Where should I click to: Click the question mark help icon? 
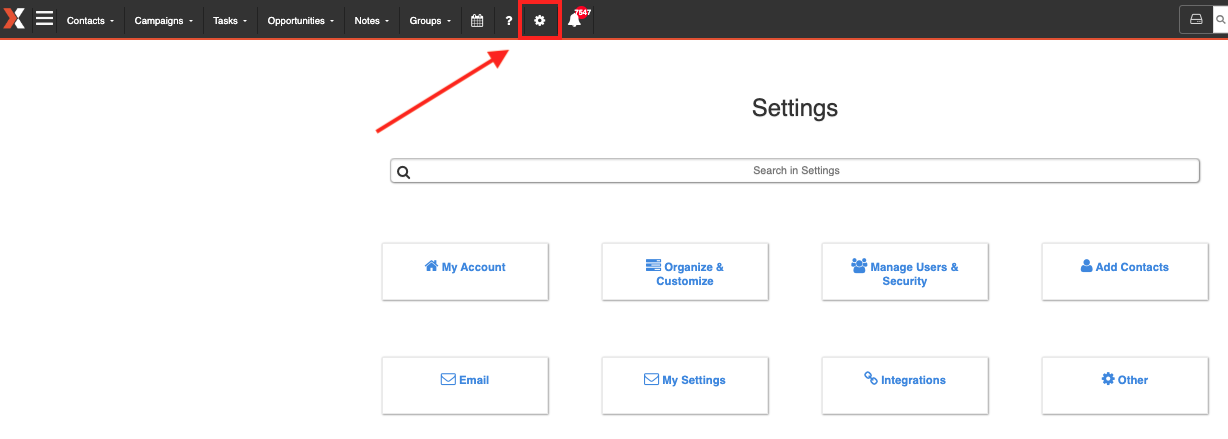509,20
